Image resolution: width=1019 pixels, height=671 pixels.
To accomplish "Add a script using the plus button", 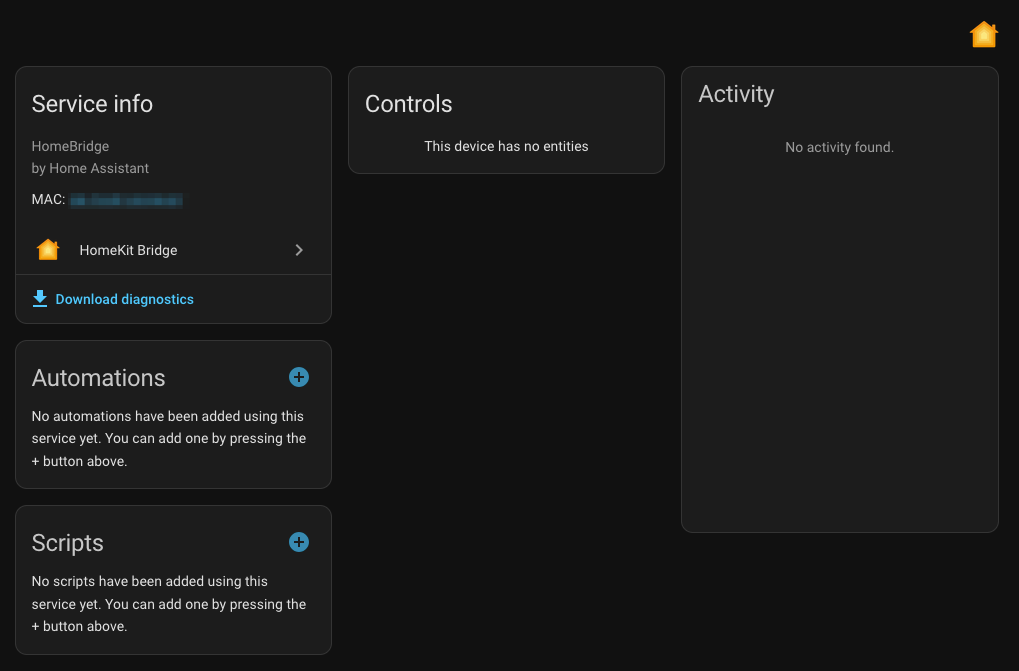I will pos(299,542).
